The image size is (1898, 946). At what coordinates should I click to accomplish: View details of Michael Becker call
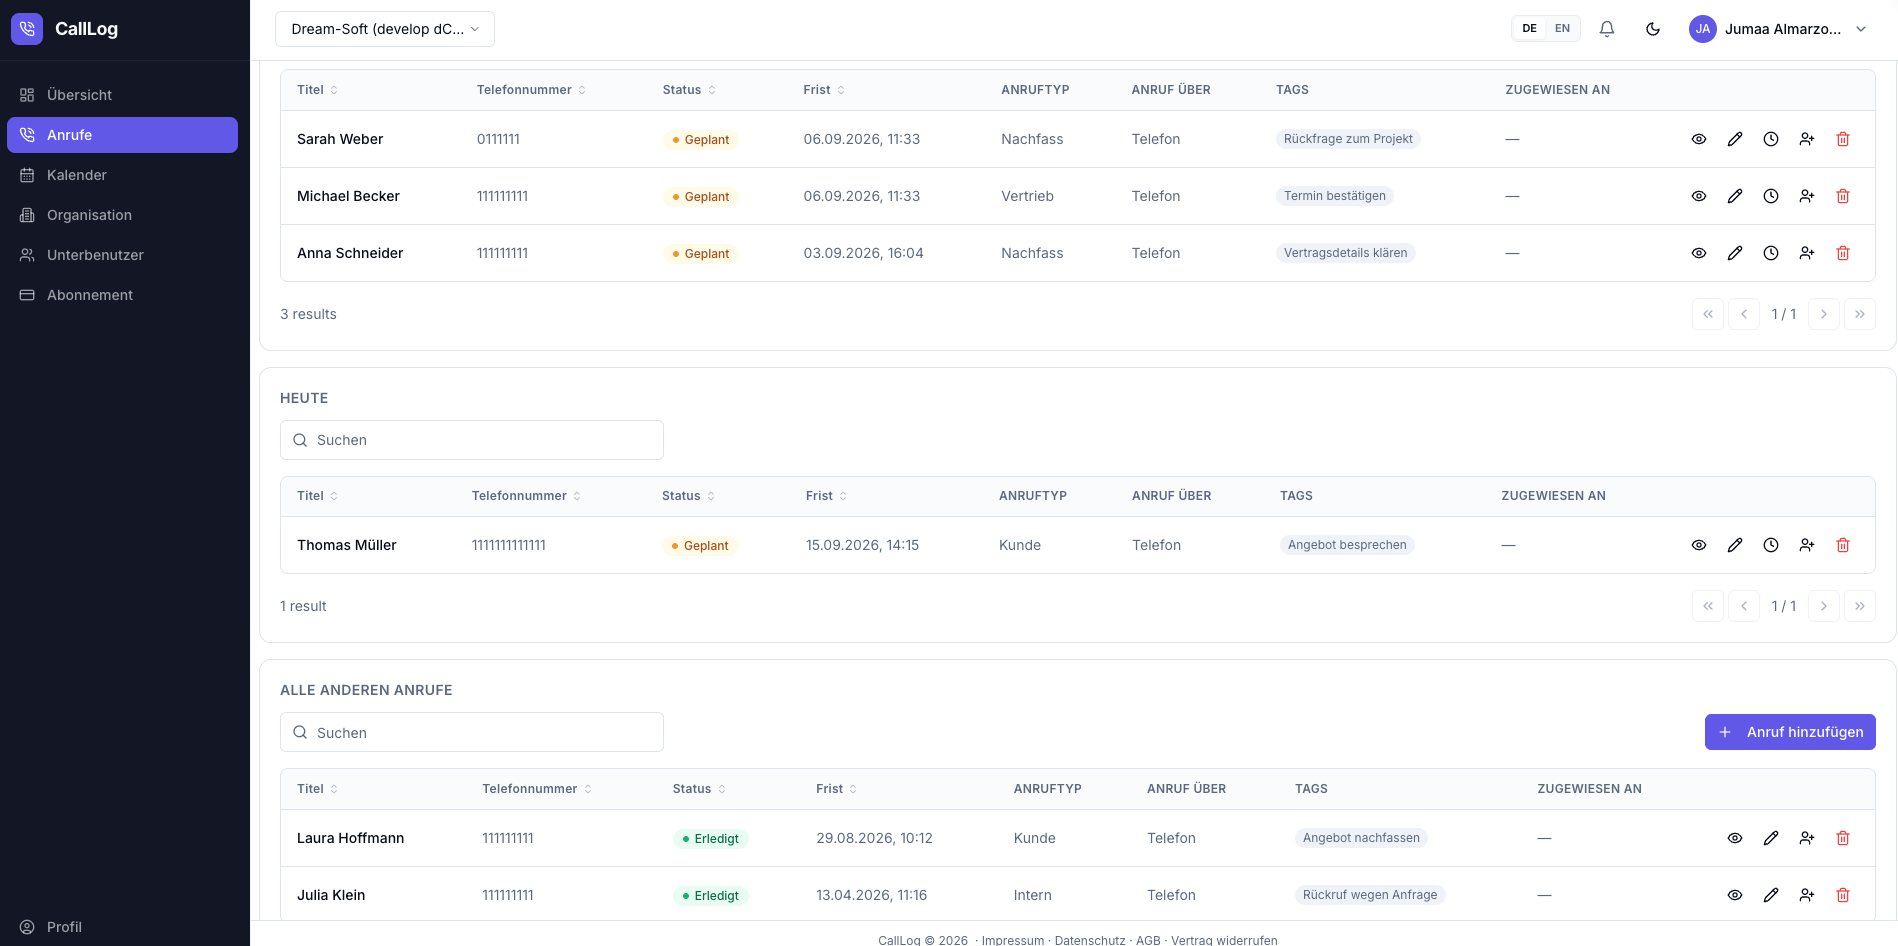(x=1699, y=196)
